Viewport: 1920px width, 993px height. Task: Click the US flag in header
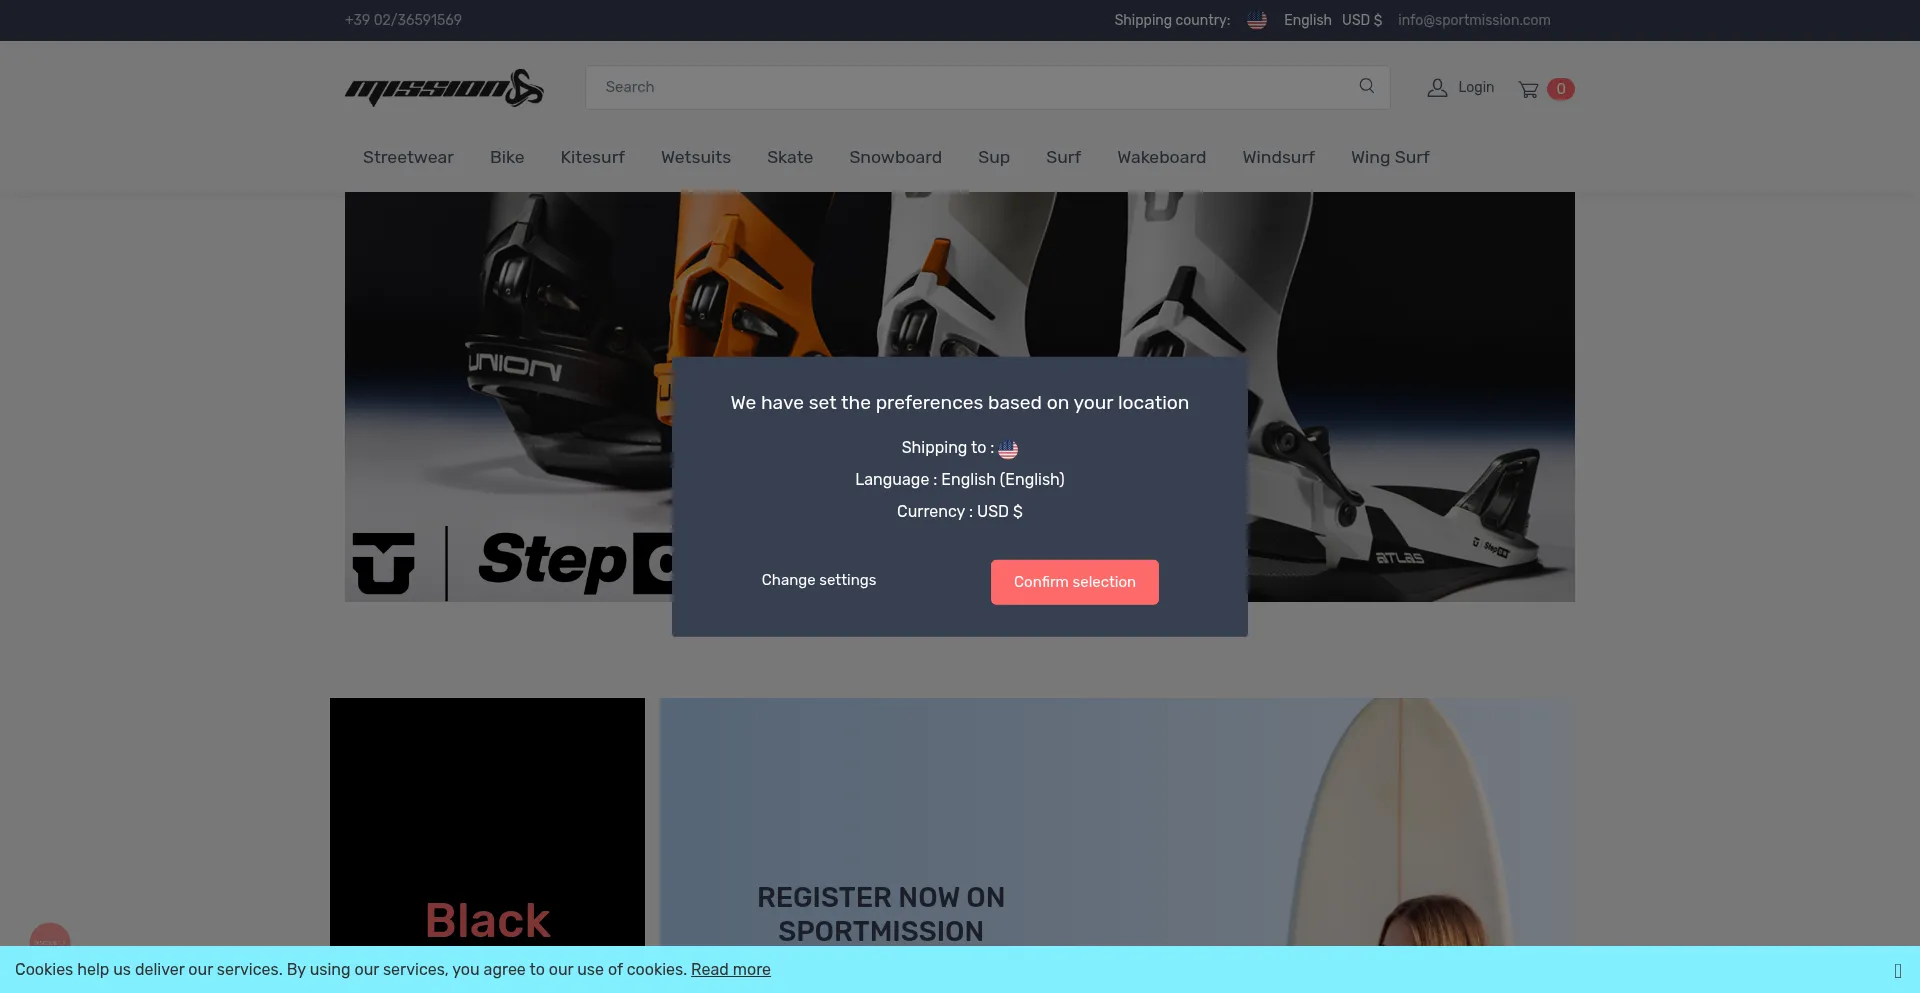click(x=1257, y=20)
